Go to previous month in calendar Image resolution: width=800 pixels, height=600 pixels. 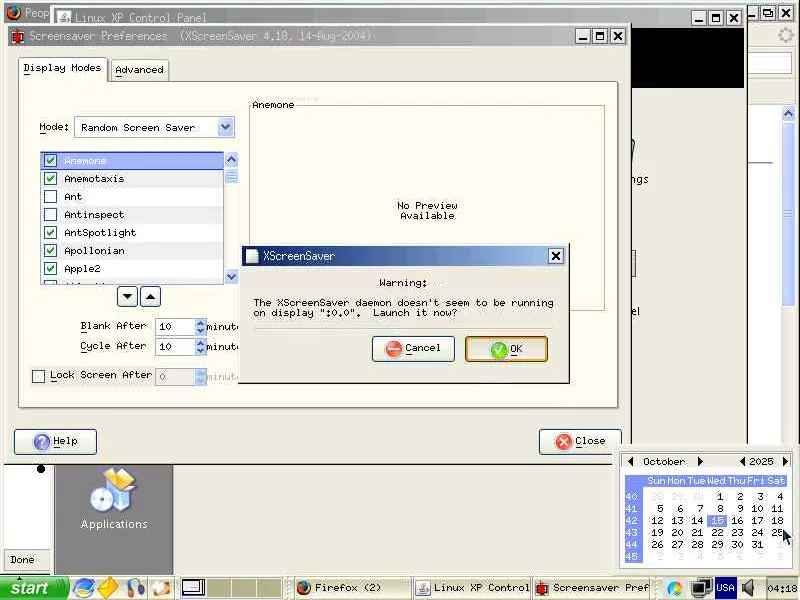[x=631, y=461]
